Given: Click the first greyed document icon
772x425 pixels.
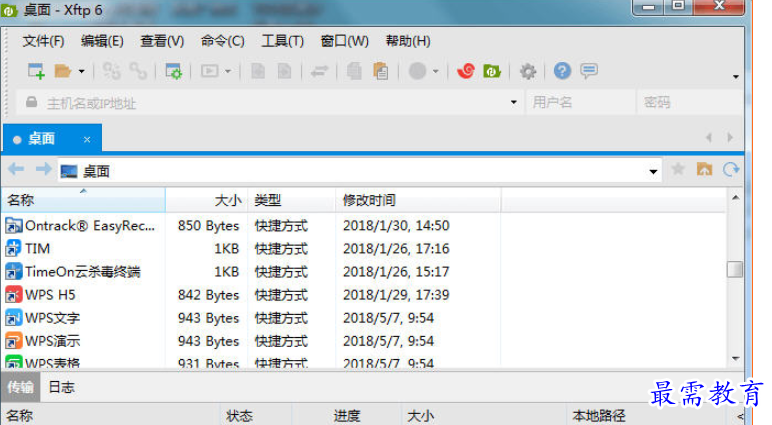Looking at the screenshot, I should 258,71.
